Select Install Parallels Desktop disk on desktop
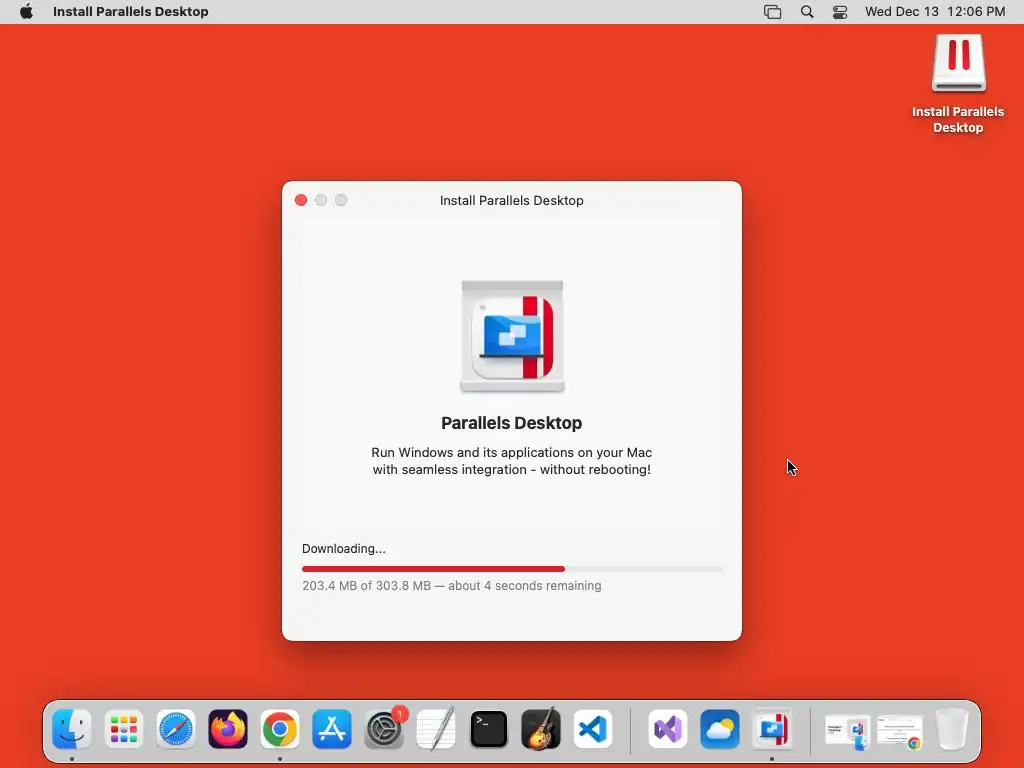Viewport: 1024px width, 768px height. 958,84
